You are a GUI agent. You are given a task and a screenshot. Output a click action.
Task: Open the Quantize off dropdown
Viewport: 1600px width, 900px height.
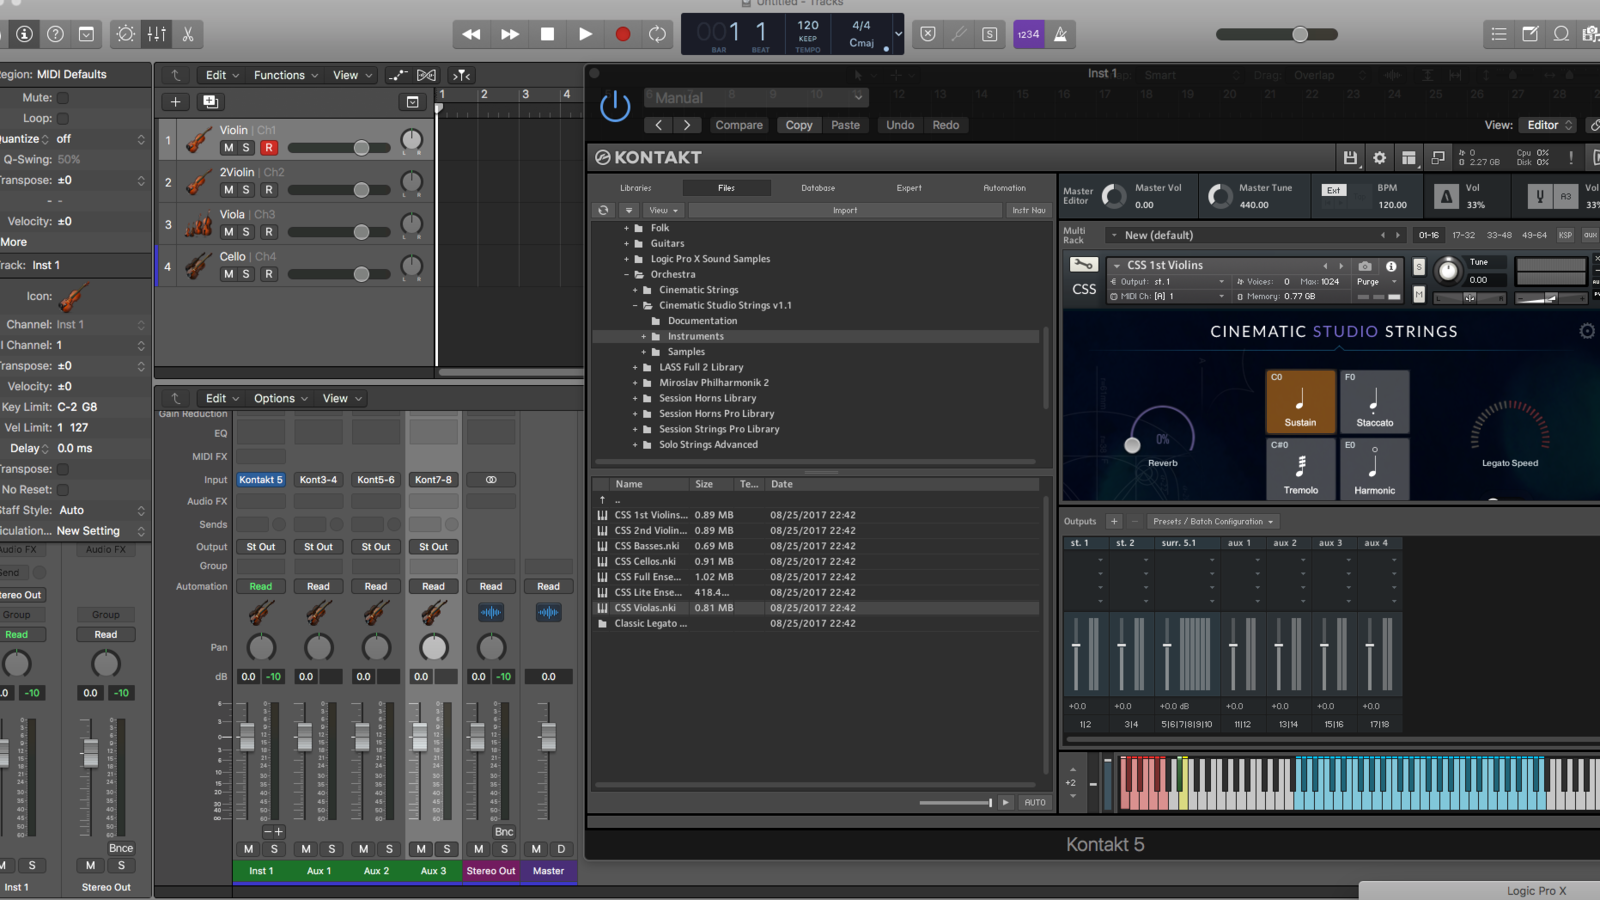click(x=100, y=139)
